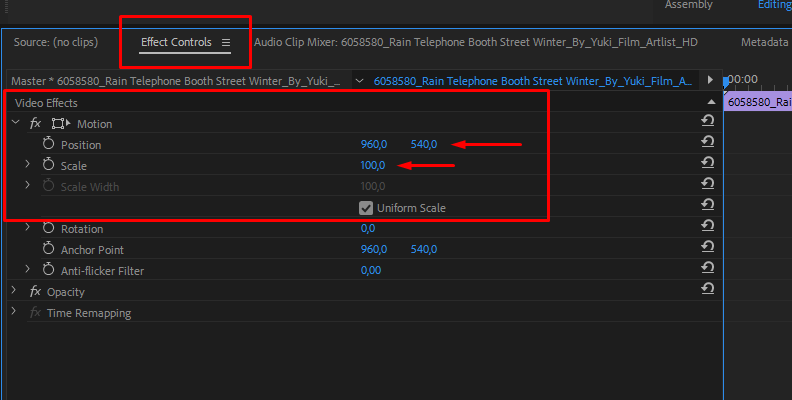Expand the Time Remapping effect group

coord(14,312)
